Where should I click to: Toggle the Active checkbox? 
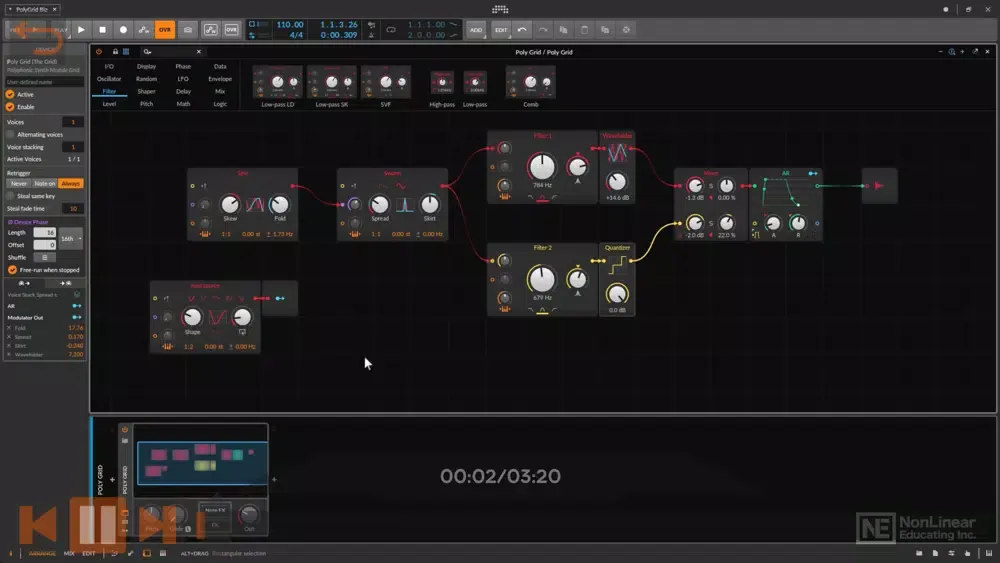[10, 94]
